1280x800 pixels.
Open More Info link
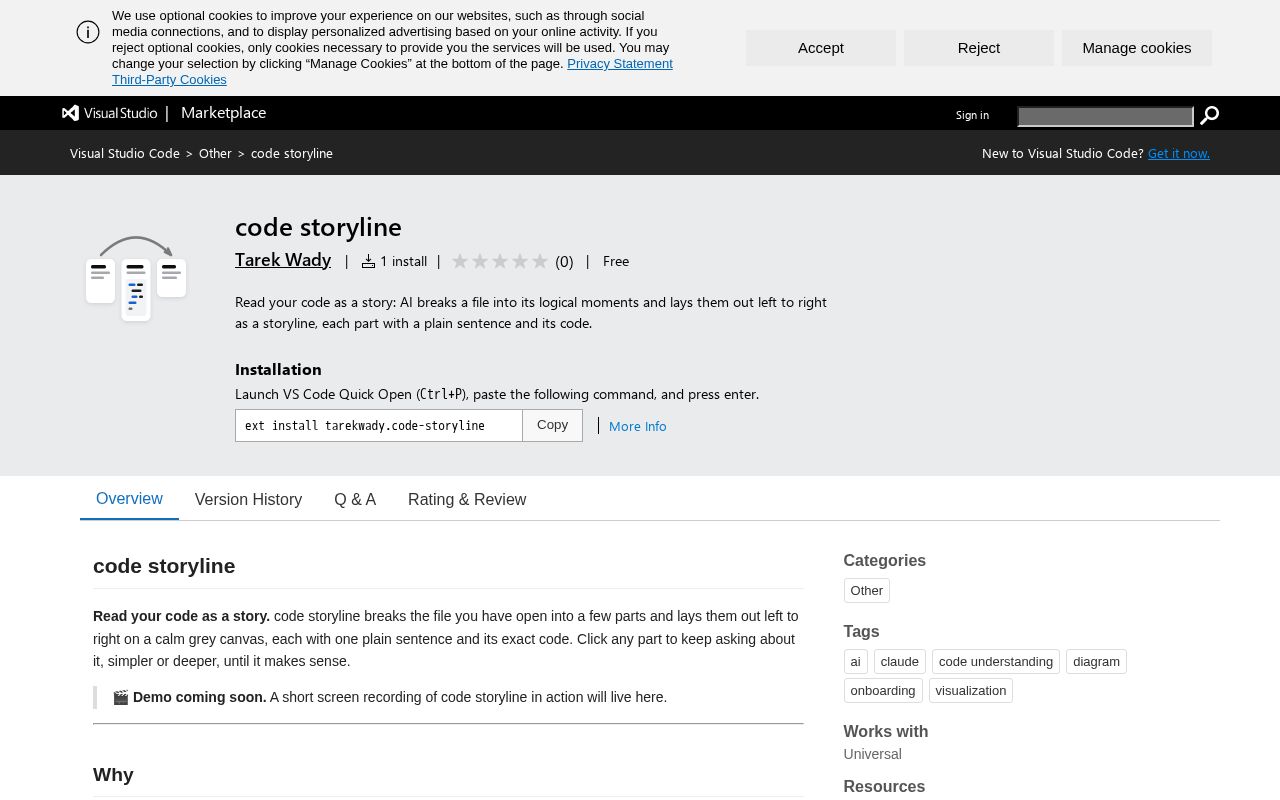637,426
